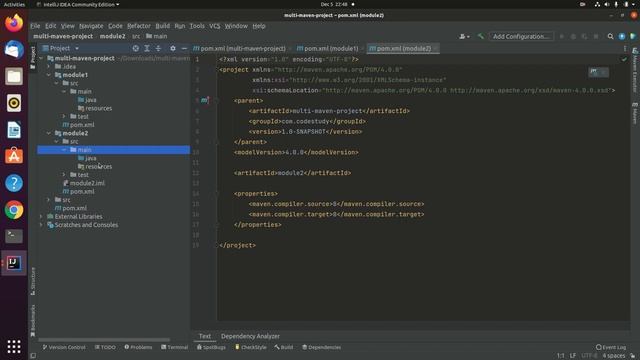Open Ubuntu Software from dock

click(x=14, y=156)
